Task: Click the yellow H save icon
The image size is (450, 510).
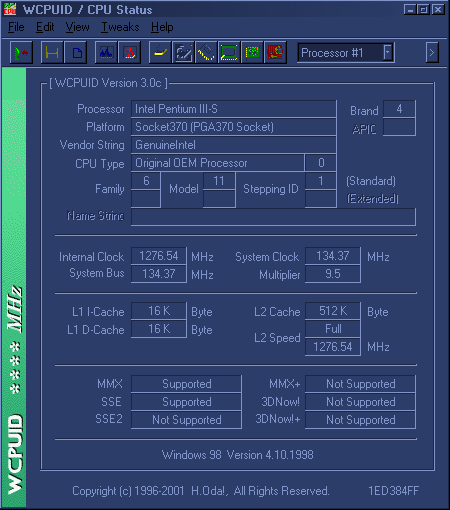Action: tap(52, 52)
